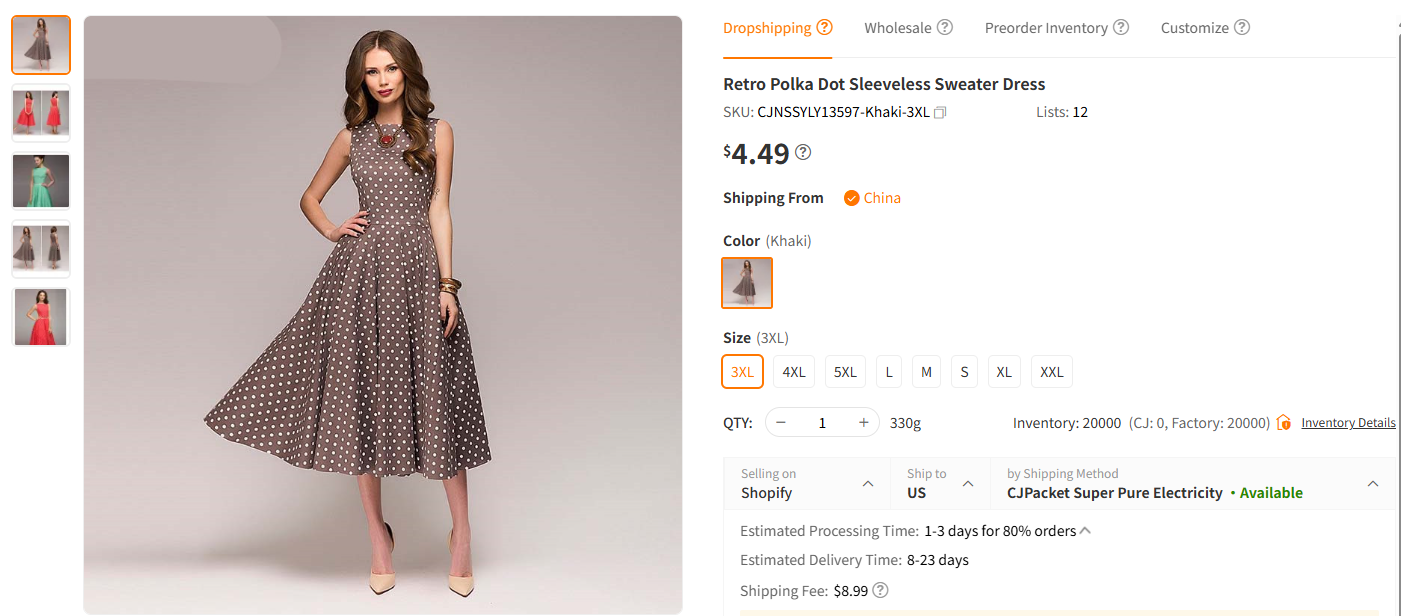The width and height of the screenshot is (1401, 616).
Task: Click the help icon next to Dropshipping tab
Action: pos(824,27)
